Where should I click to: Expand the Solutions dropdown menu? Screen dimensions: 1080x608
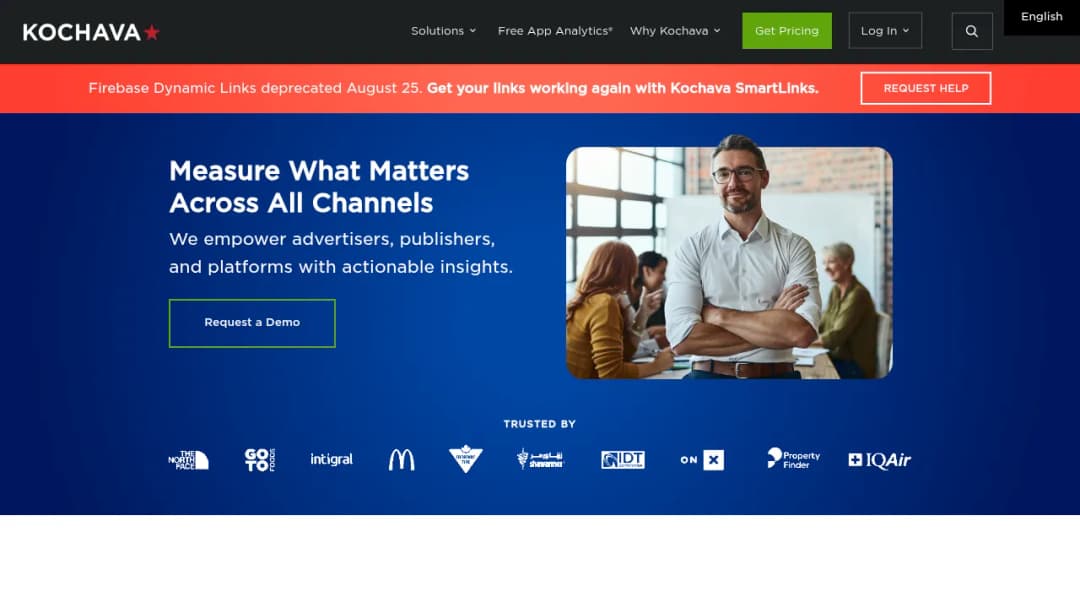[x=444, y=31]
